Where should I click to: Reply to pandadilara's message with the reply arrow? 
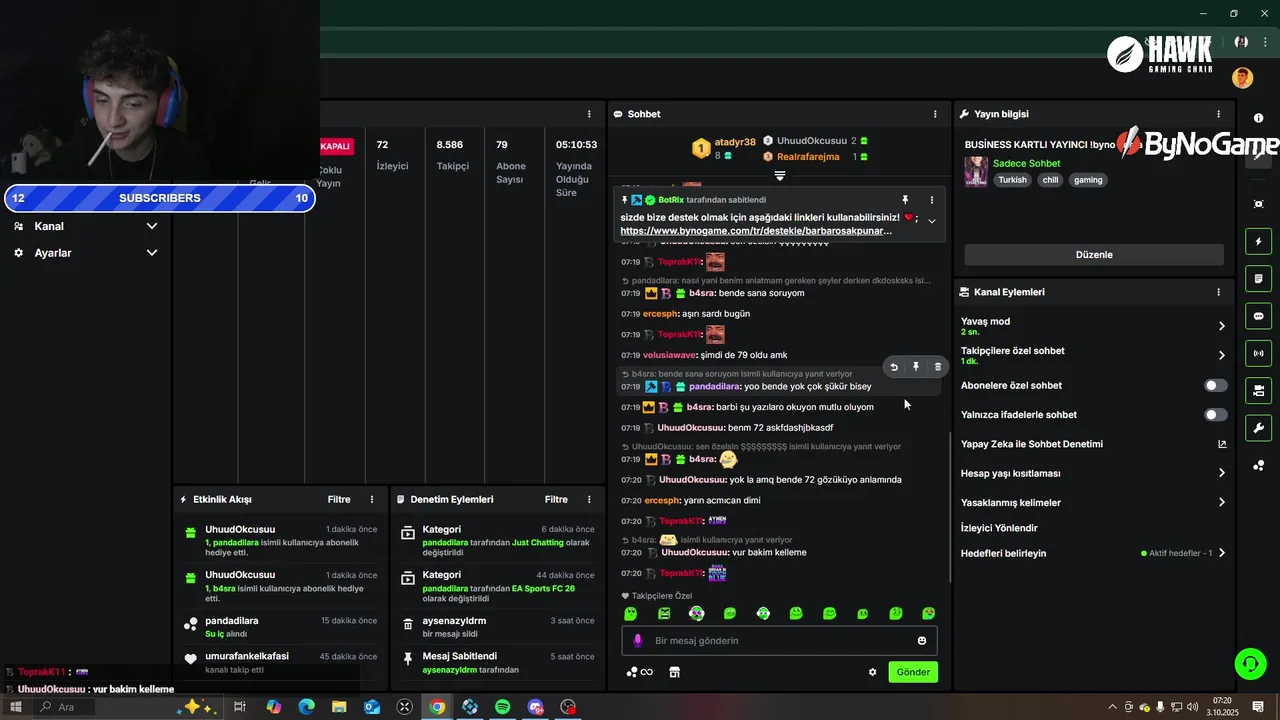894,367
